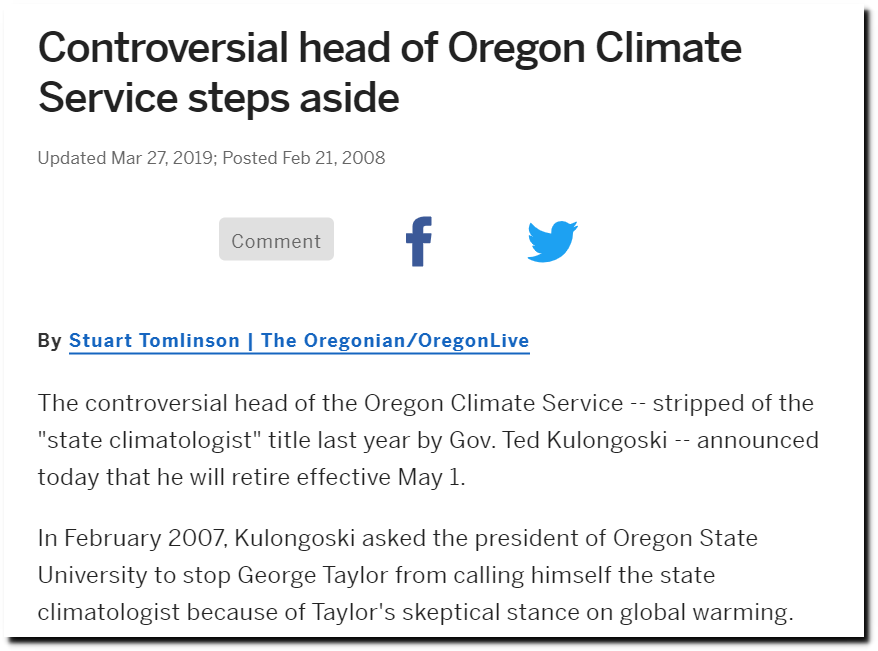
Task: Share the article via the Facebook icon
Action: [x=419, y=241]
